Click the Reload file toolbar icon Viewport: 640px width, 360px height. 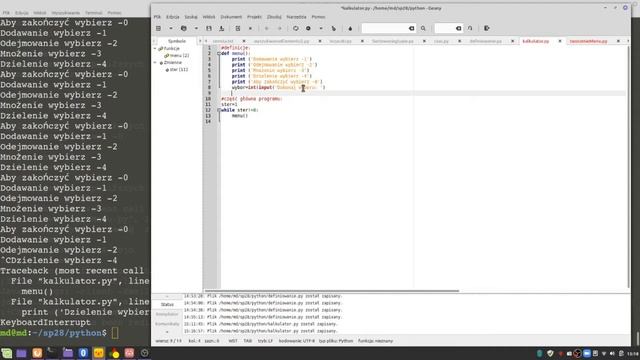(x=238, y=29)
